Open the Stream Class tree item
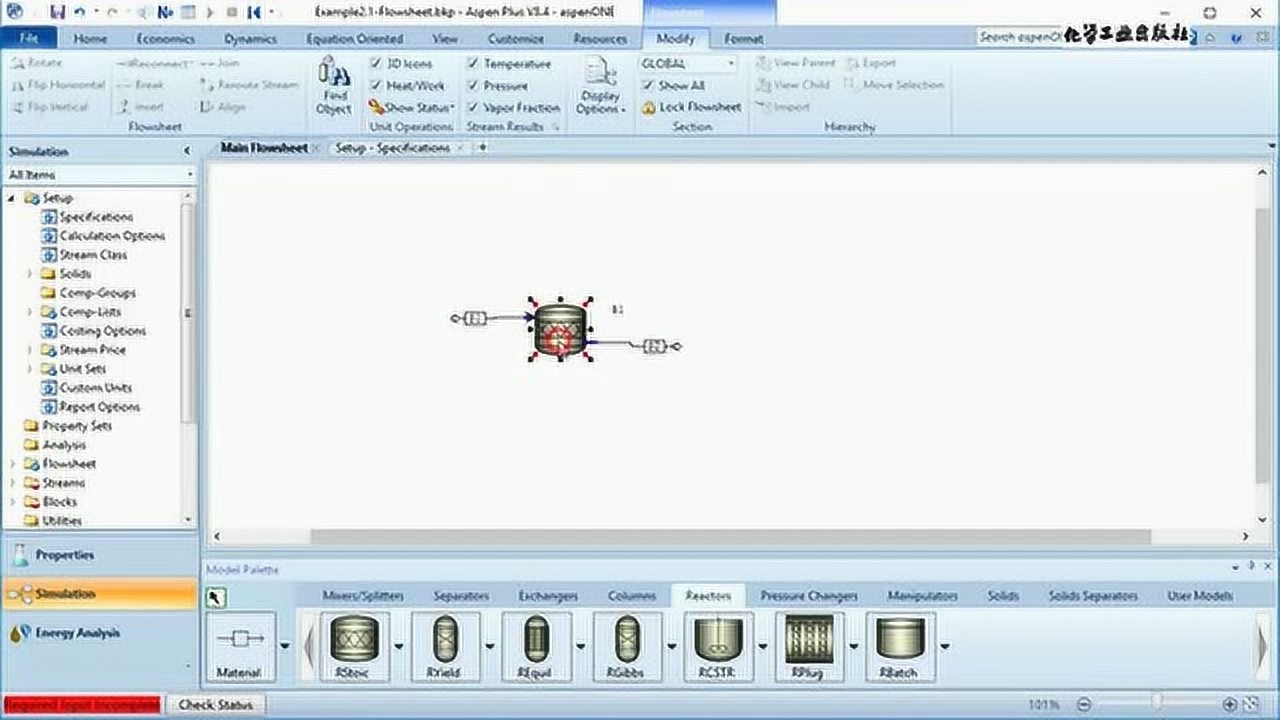Image resolution: width=1280 pixels, height=720 pixels. point(85,255)
